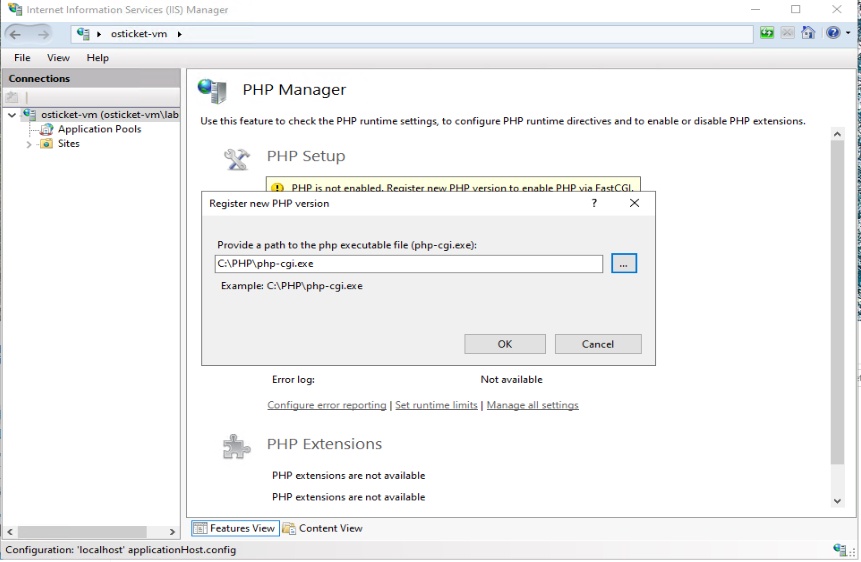Click the vertical scrollbar thumb
Viewport: 861px width, 562px height.
coord(837,302)
